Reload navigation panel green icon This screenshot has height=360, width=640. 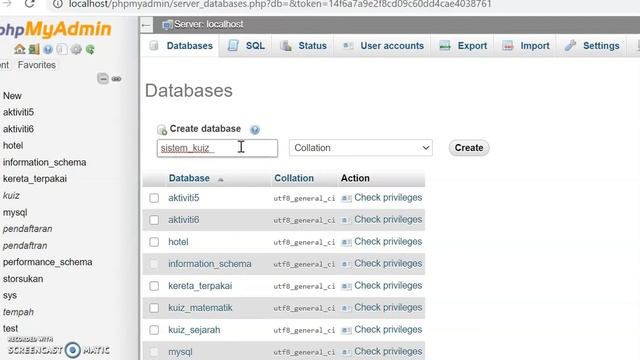(90, 49)
